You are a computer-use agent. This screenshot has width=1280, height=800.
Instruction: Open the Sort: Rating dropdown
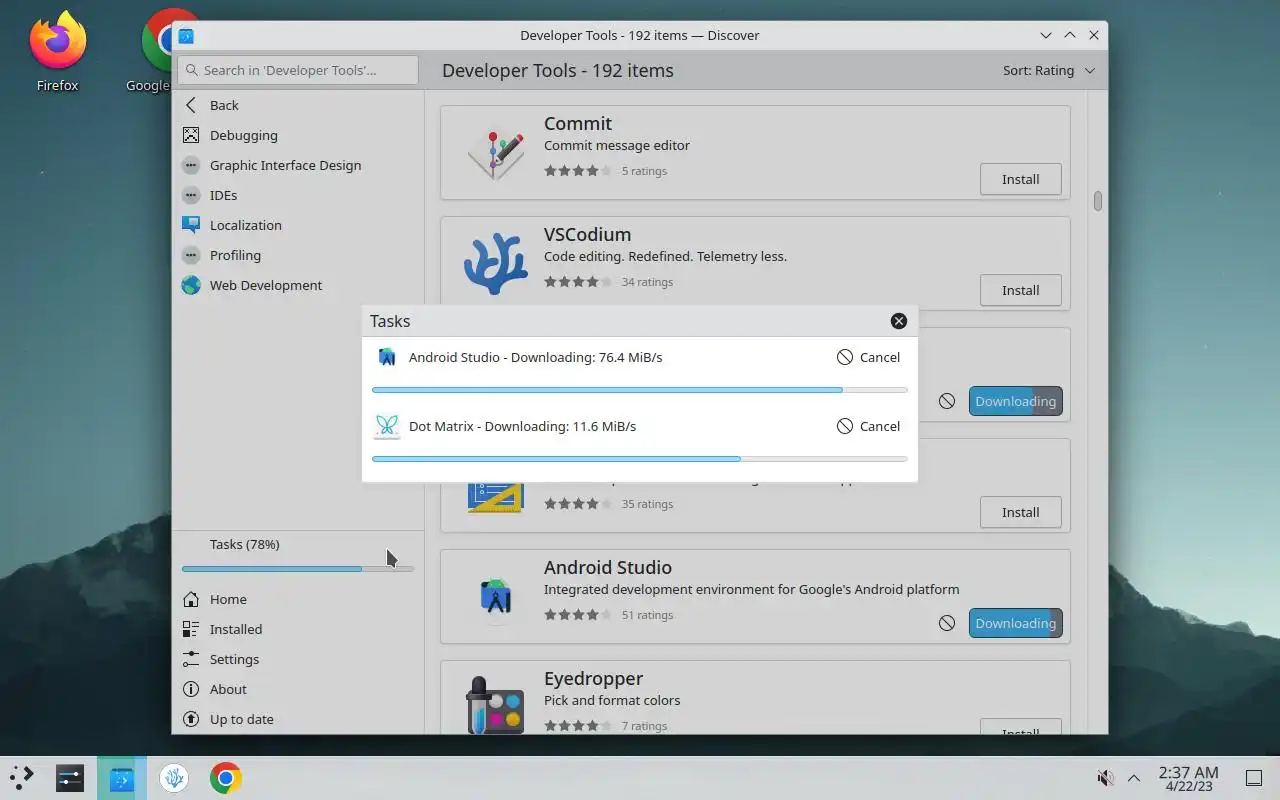coord(1049,70)
